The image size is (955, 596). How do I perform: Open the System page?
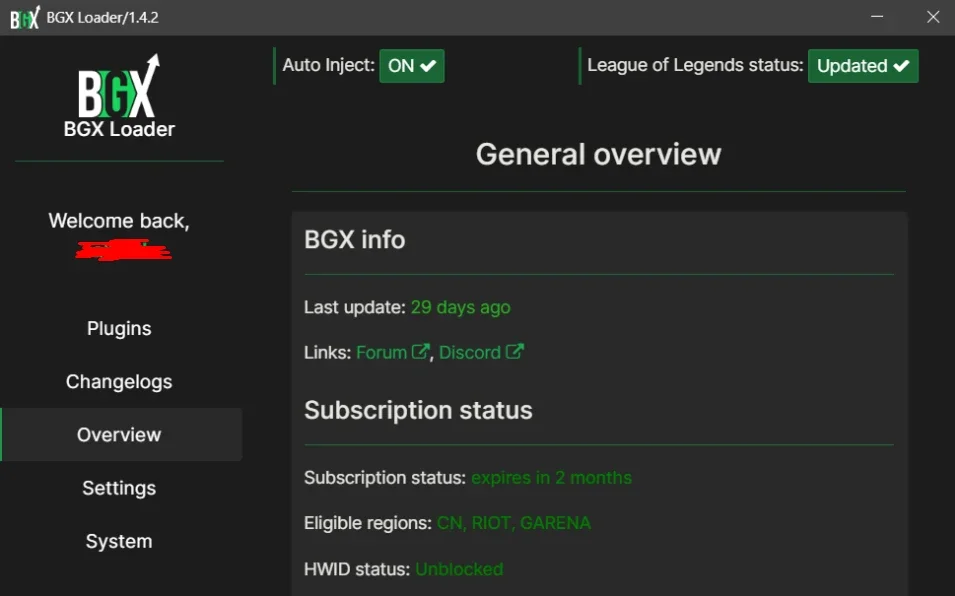coord(119,541)
